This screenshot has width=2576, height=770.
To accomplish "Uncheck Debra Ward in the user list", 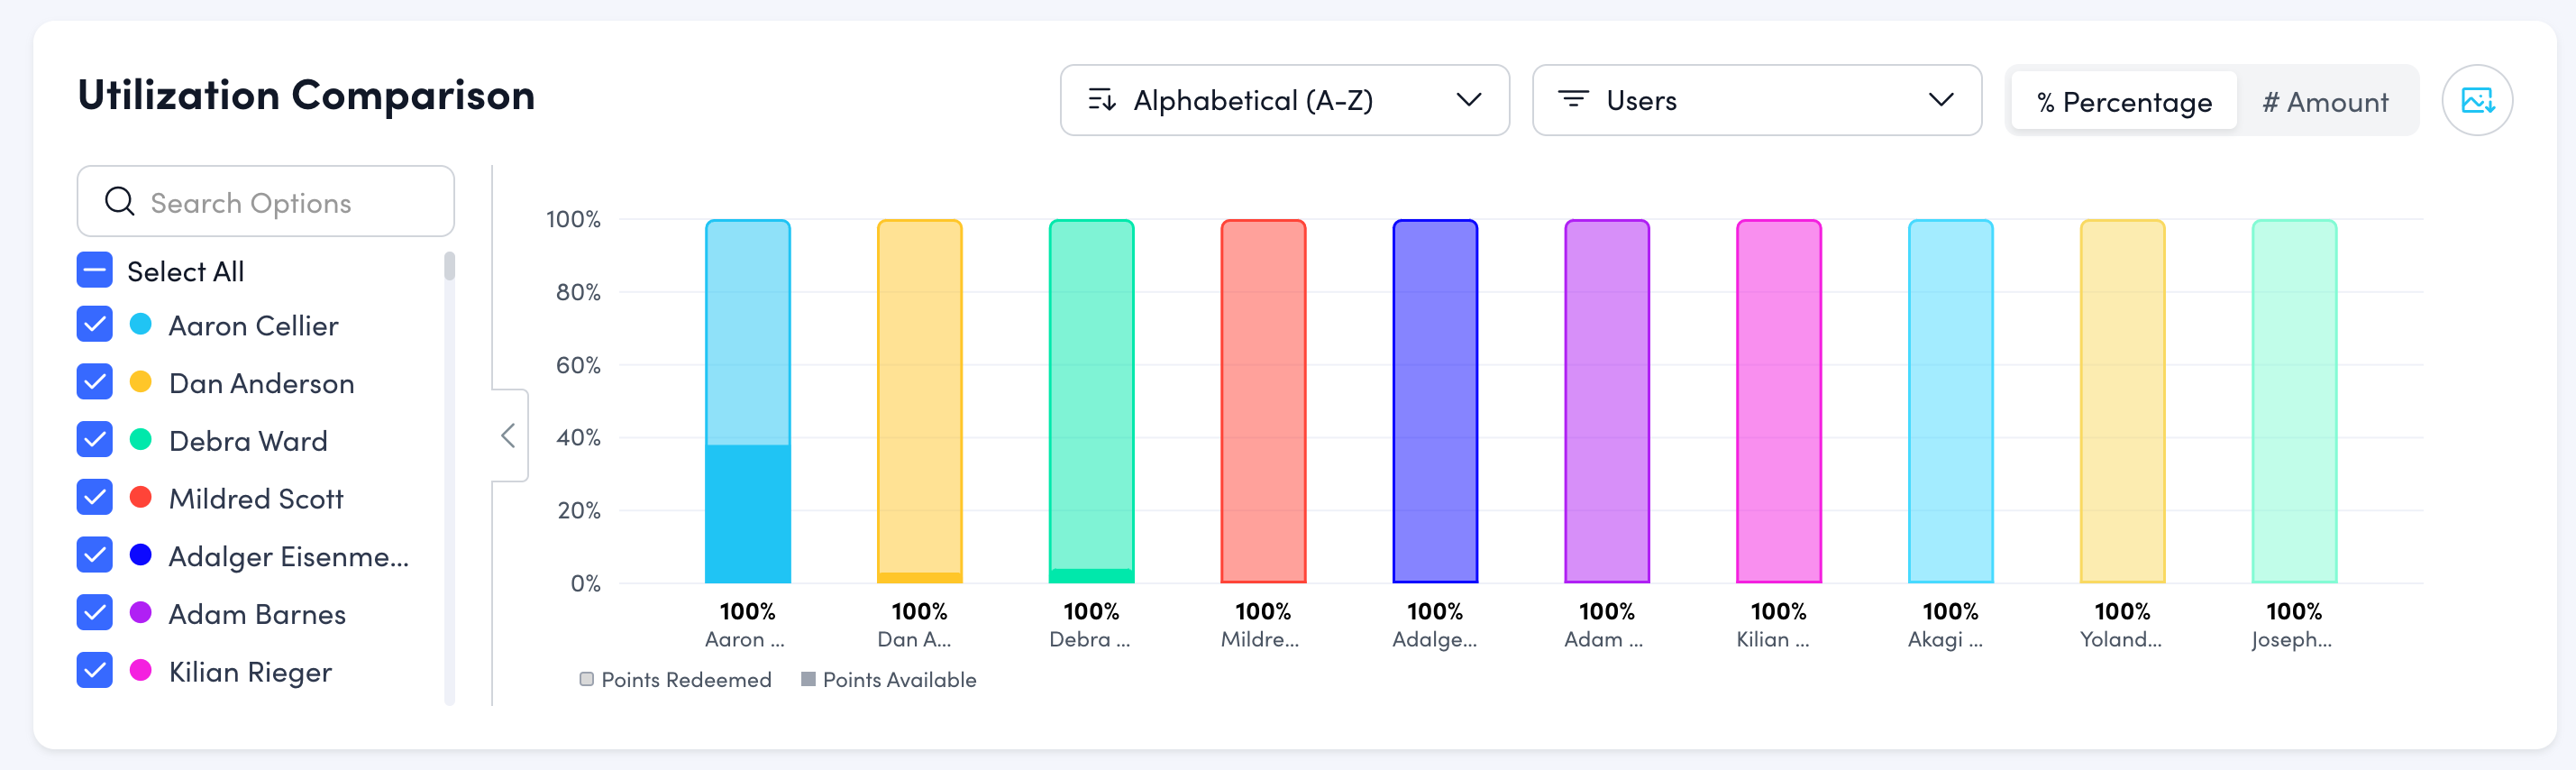I will 93,439.
